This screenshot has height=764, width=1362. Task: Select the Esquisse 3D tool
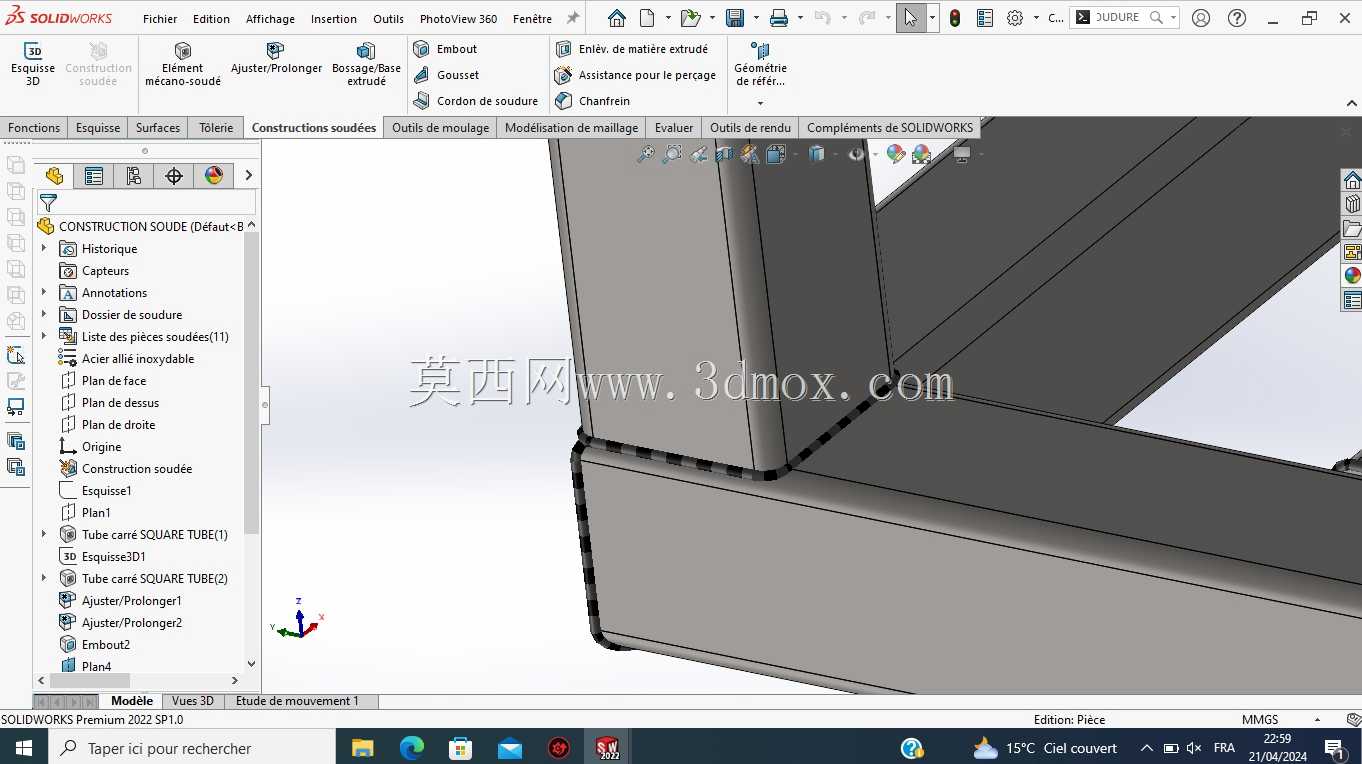(x=33, y=64)
